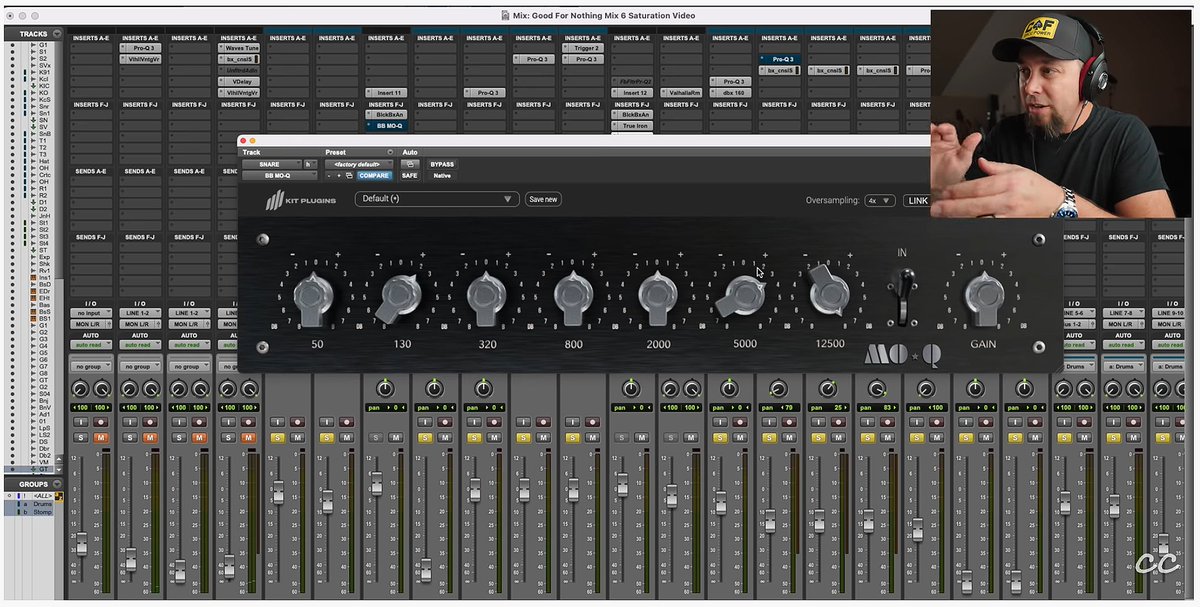Open the dbx 160 insert

[731, 92]
